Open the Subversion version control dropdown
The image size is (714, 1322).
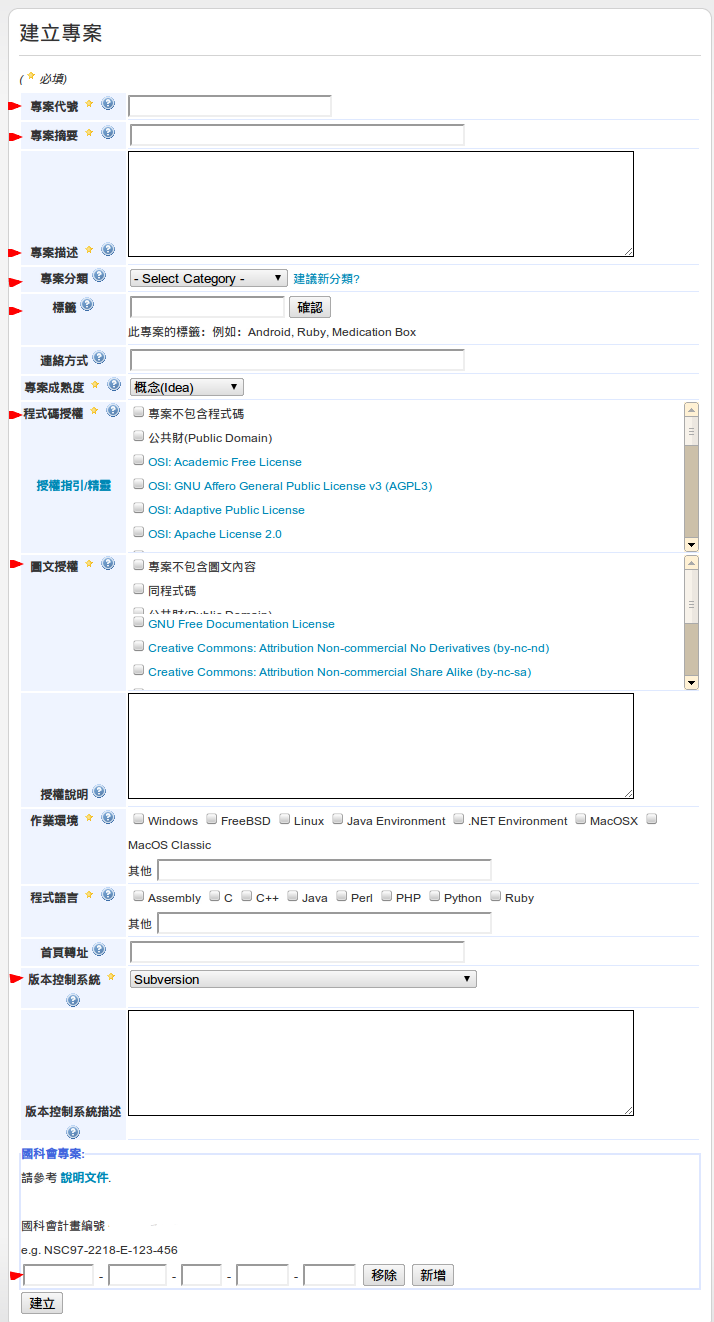tap(303, 979)
